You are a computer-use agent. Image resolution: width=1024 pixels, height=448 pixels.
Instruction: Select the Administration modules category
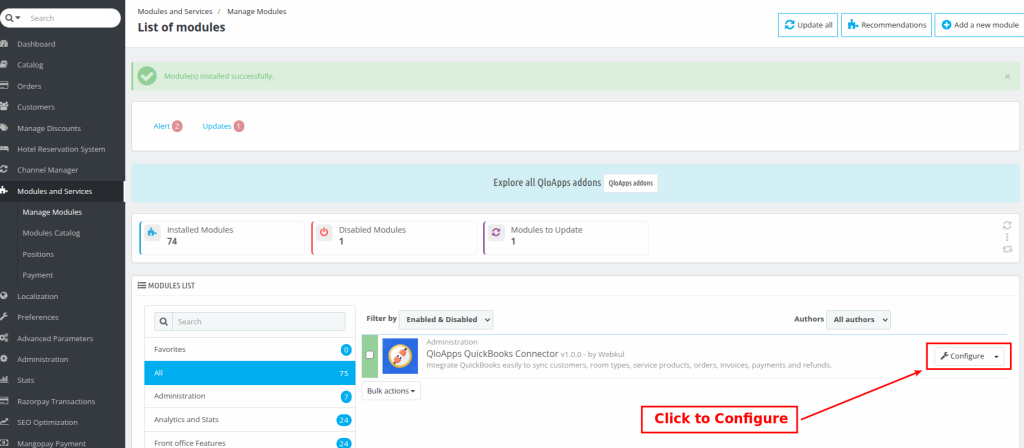click(x=250, y=396)
